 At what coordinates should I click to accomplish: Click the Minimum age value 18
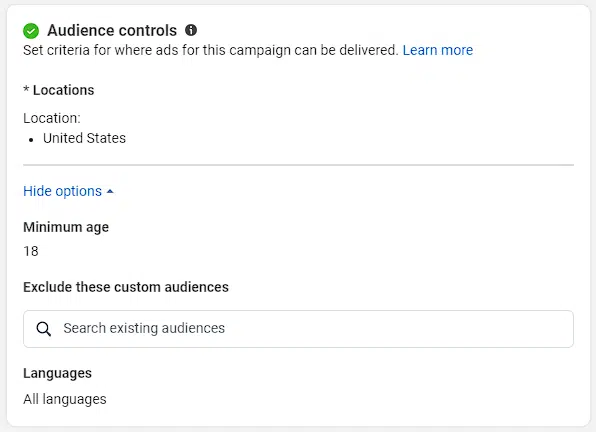tap(31, 251)
